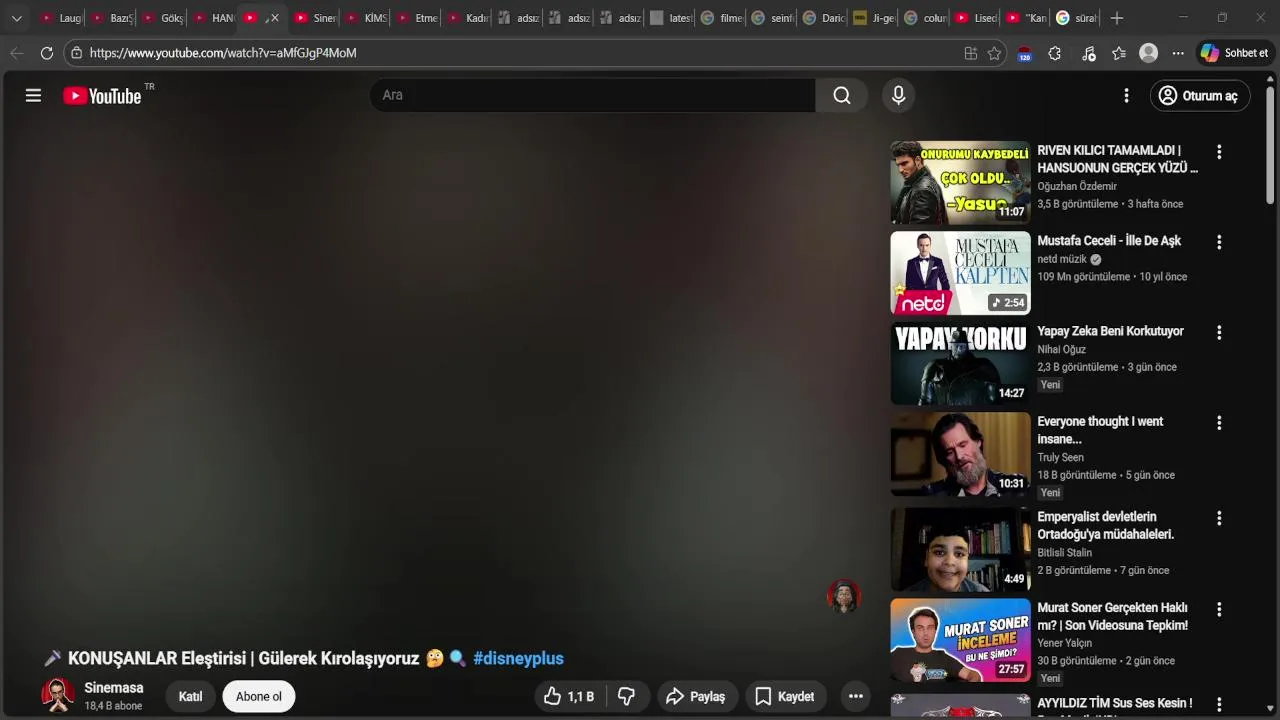Open browser settings and more ellipsis
This screenshot has height=720, width=1280.
pyautogui.click(x=1178, y=53)
